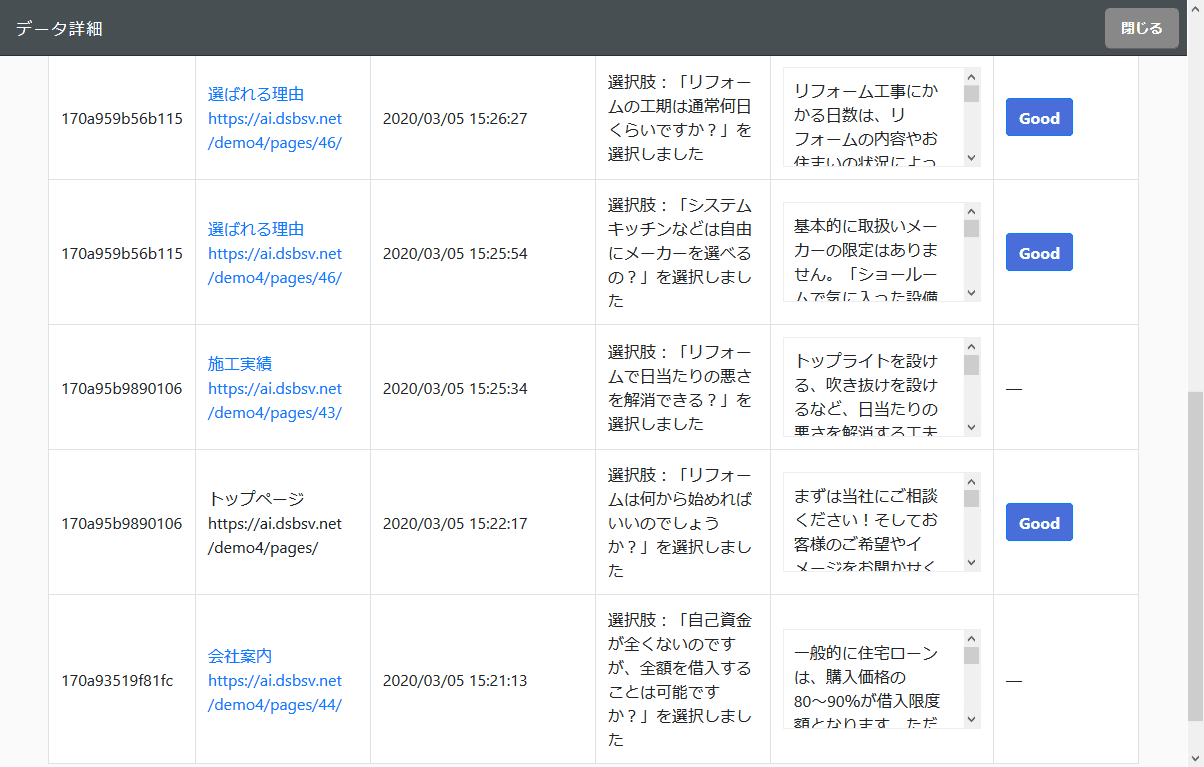Click Good button in 15:25:54 row
Image resolution: width=1204 pixels, height=767 pixels.
tap(1039, 253)
